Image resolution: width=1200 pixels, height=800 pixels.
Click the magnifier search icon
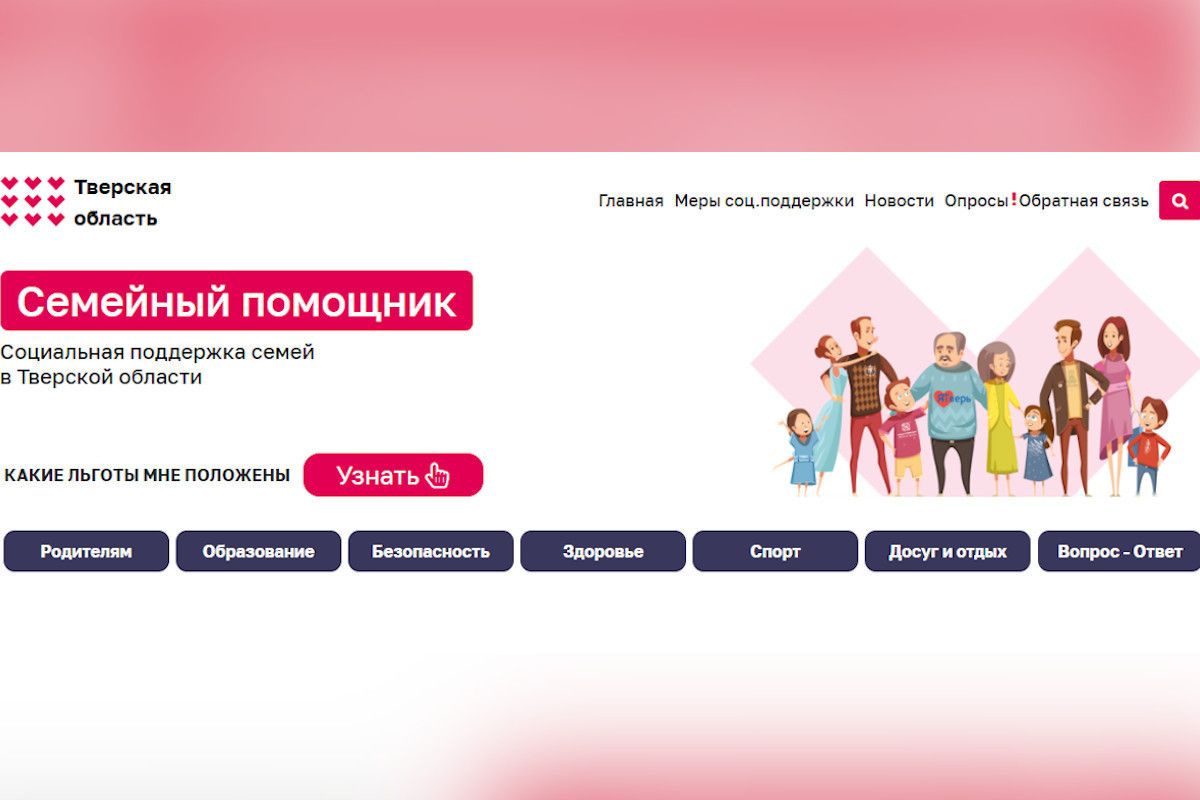tap(1179, 201)
